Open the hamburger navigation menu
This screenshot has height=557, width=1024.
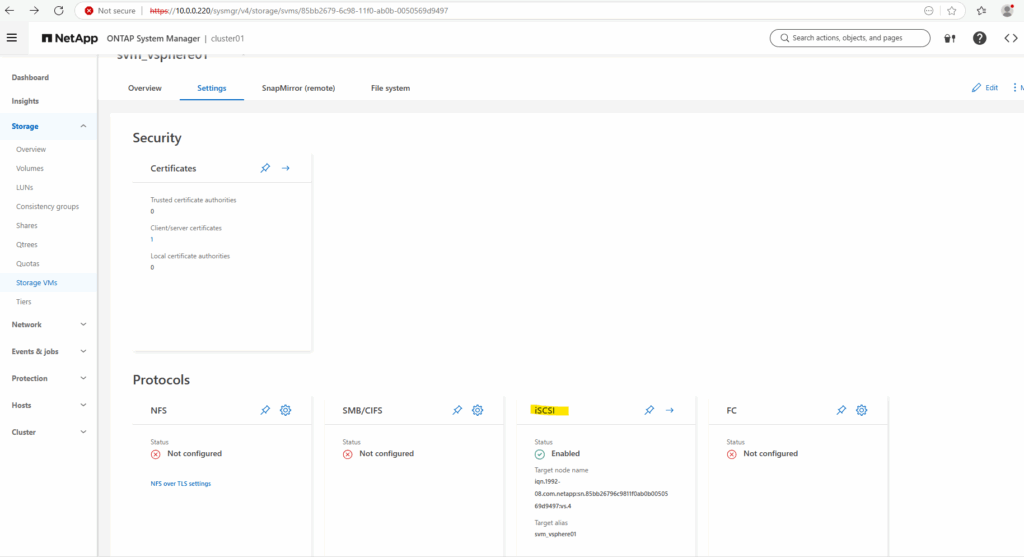(12, 38)
